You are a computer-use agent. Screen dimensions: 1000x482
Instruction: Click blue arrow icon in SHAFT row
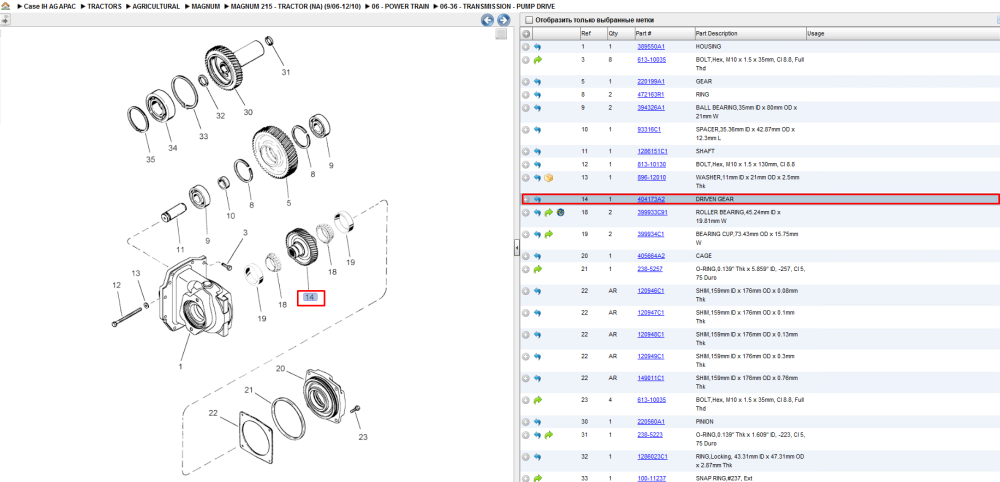click(538, 152)
